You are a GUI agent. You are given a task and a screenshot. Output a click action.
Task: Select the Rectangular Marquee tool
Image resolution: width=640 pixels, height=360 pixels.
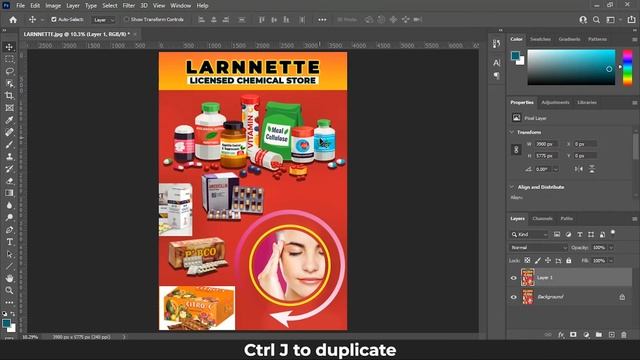(x=9, y=59)
